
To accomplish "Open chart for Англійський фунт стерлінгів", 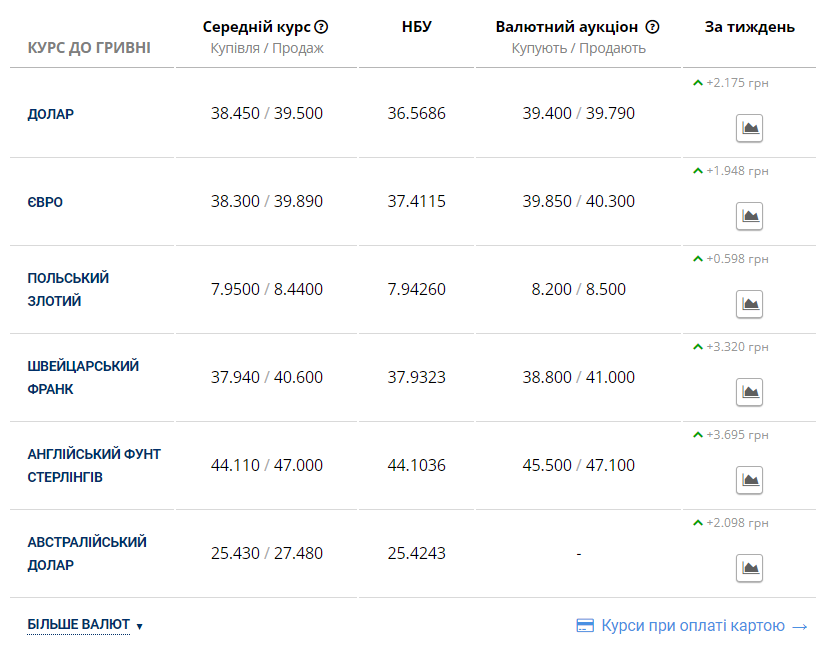I will (x=749, y=479).
